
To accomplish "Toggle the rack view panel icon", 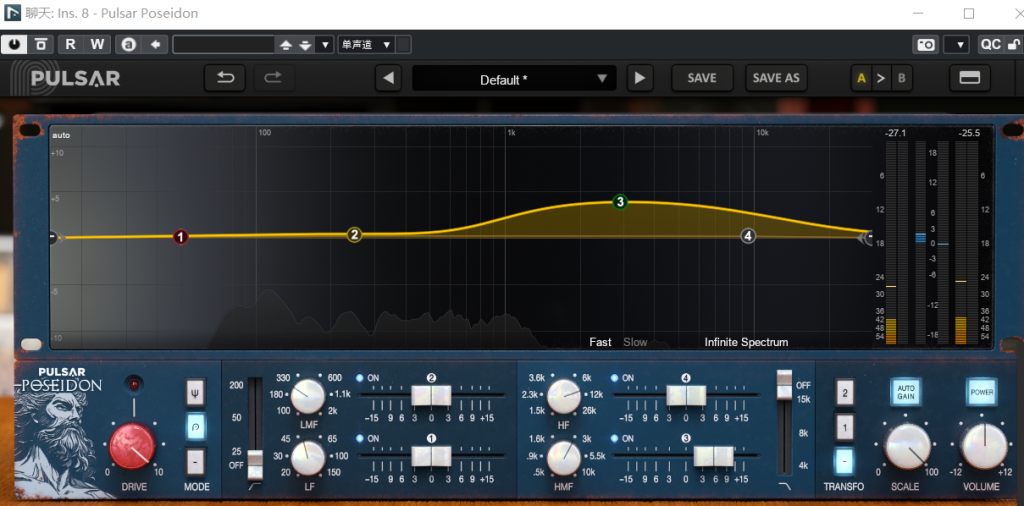I will pos(970,78).
